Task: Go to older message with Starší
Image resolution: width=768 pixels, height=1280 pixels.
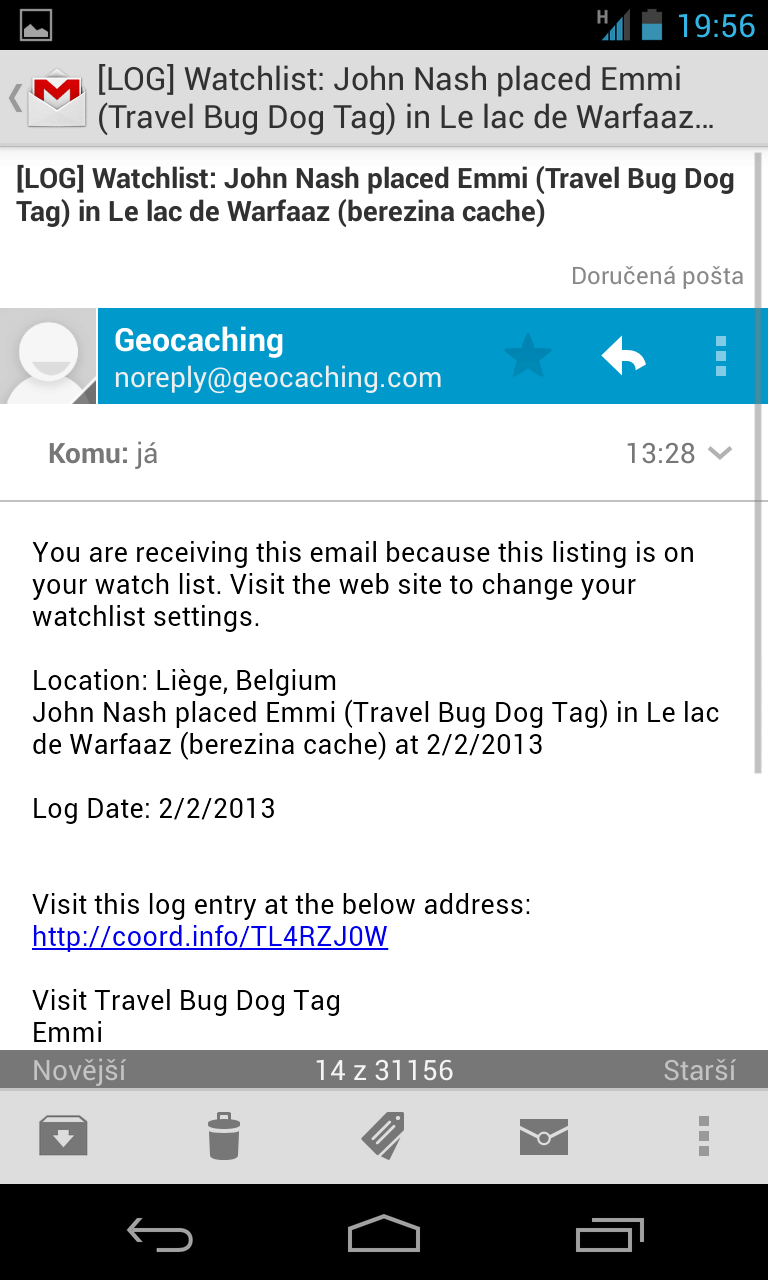Action: [699, 1070]
